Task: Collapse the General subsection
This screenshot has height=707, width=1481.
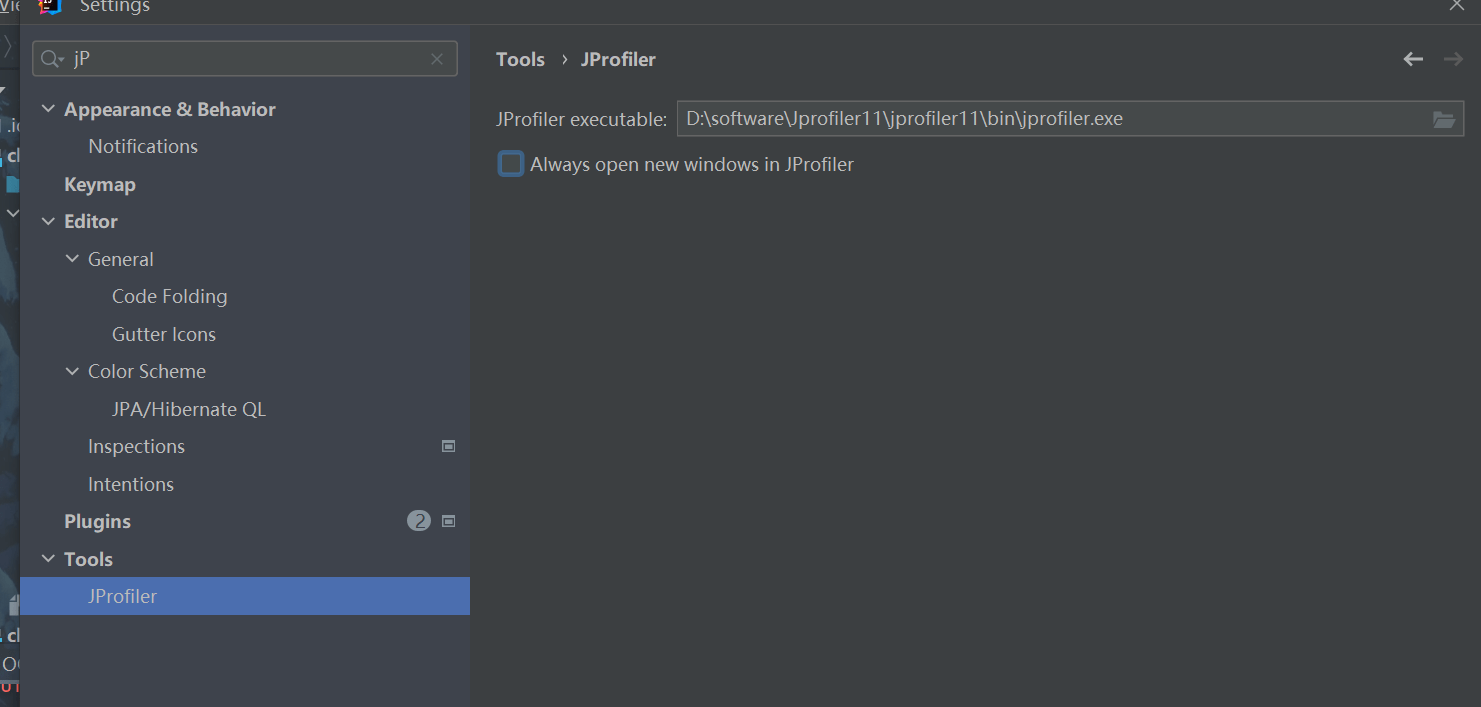Action: click(x=72, y=259)
